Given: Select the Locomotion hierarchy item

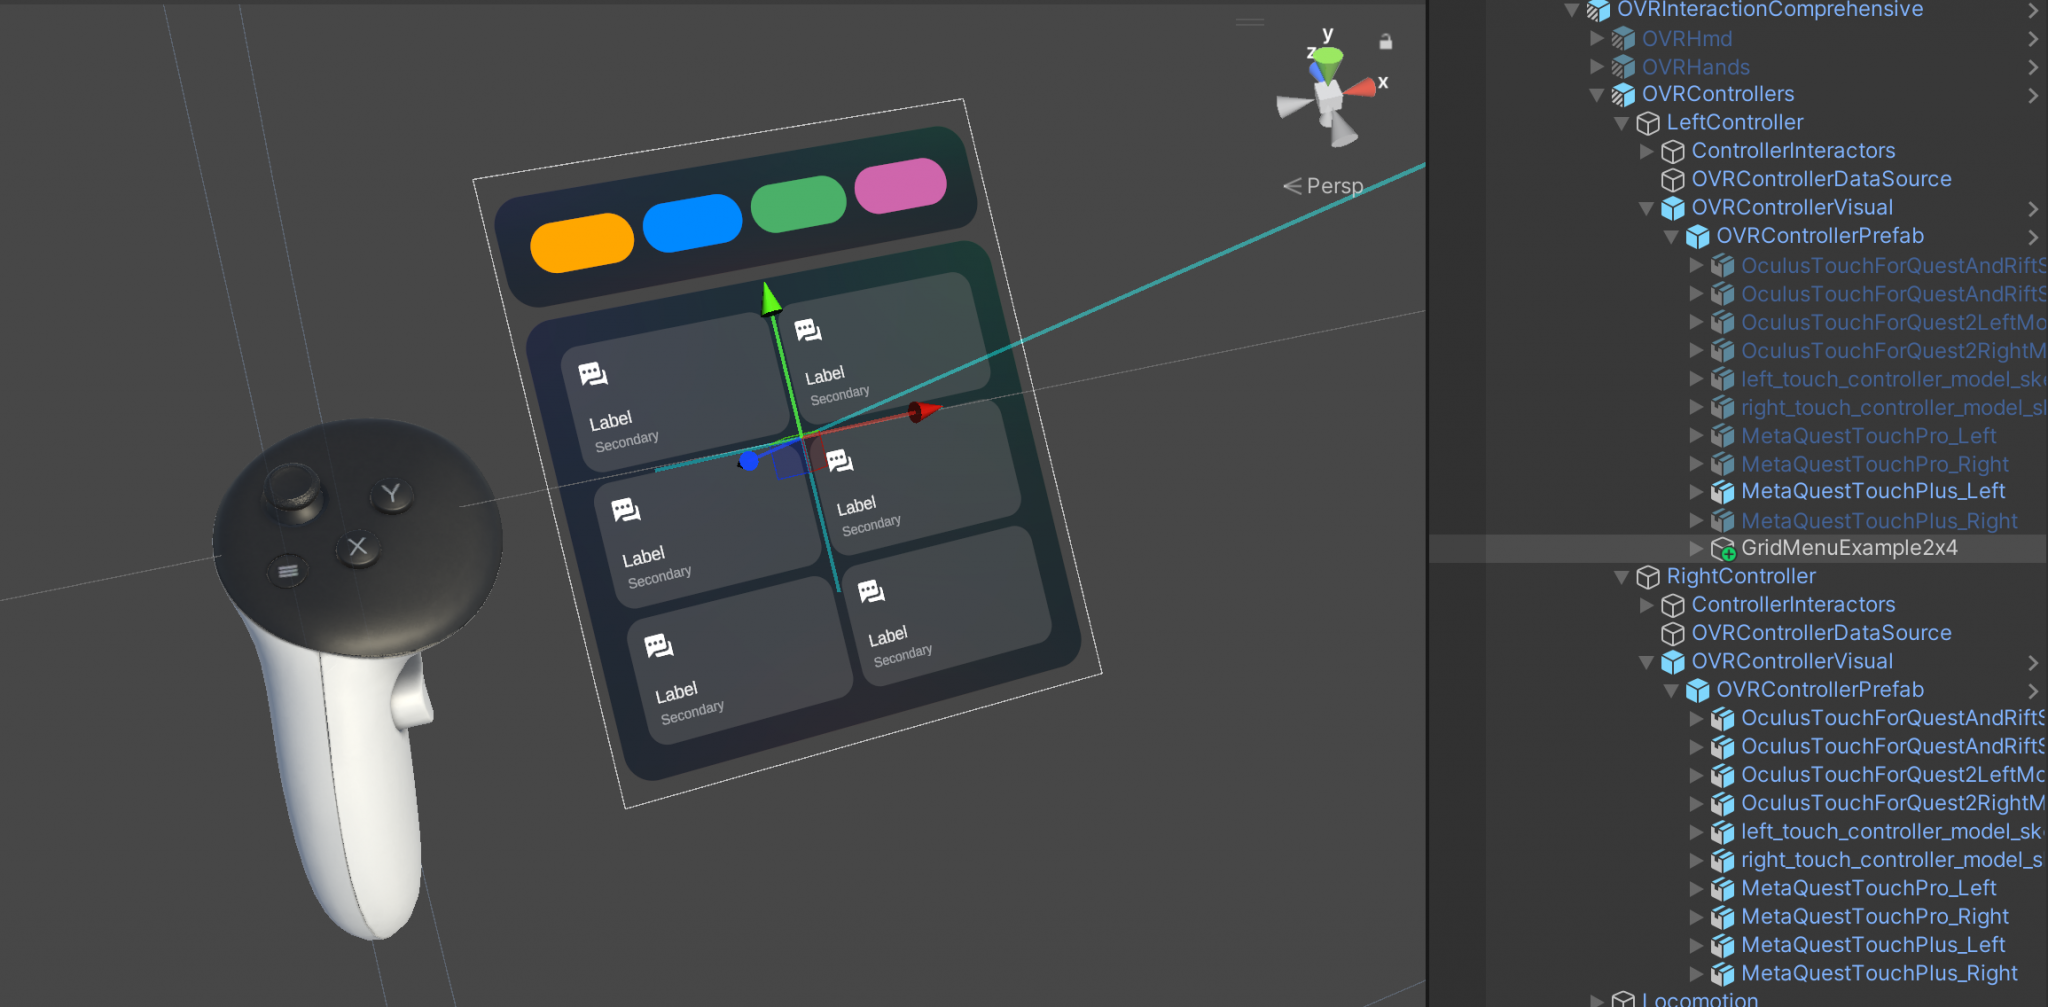Looking at the screenshot, I should pos(1699,998).
